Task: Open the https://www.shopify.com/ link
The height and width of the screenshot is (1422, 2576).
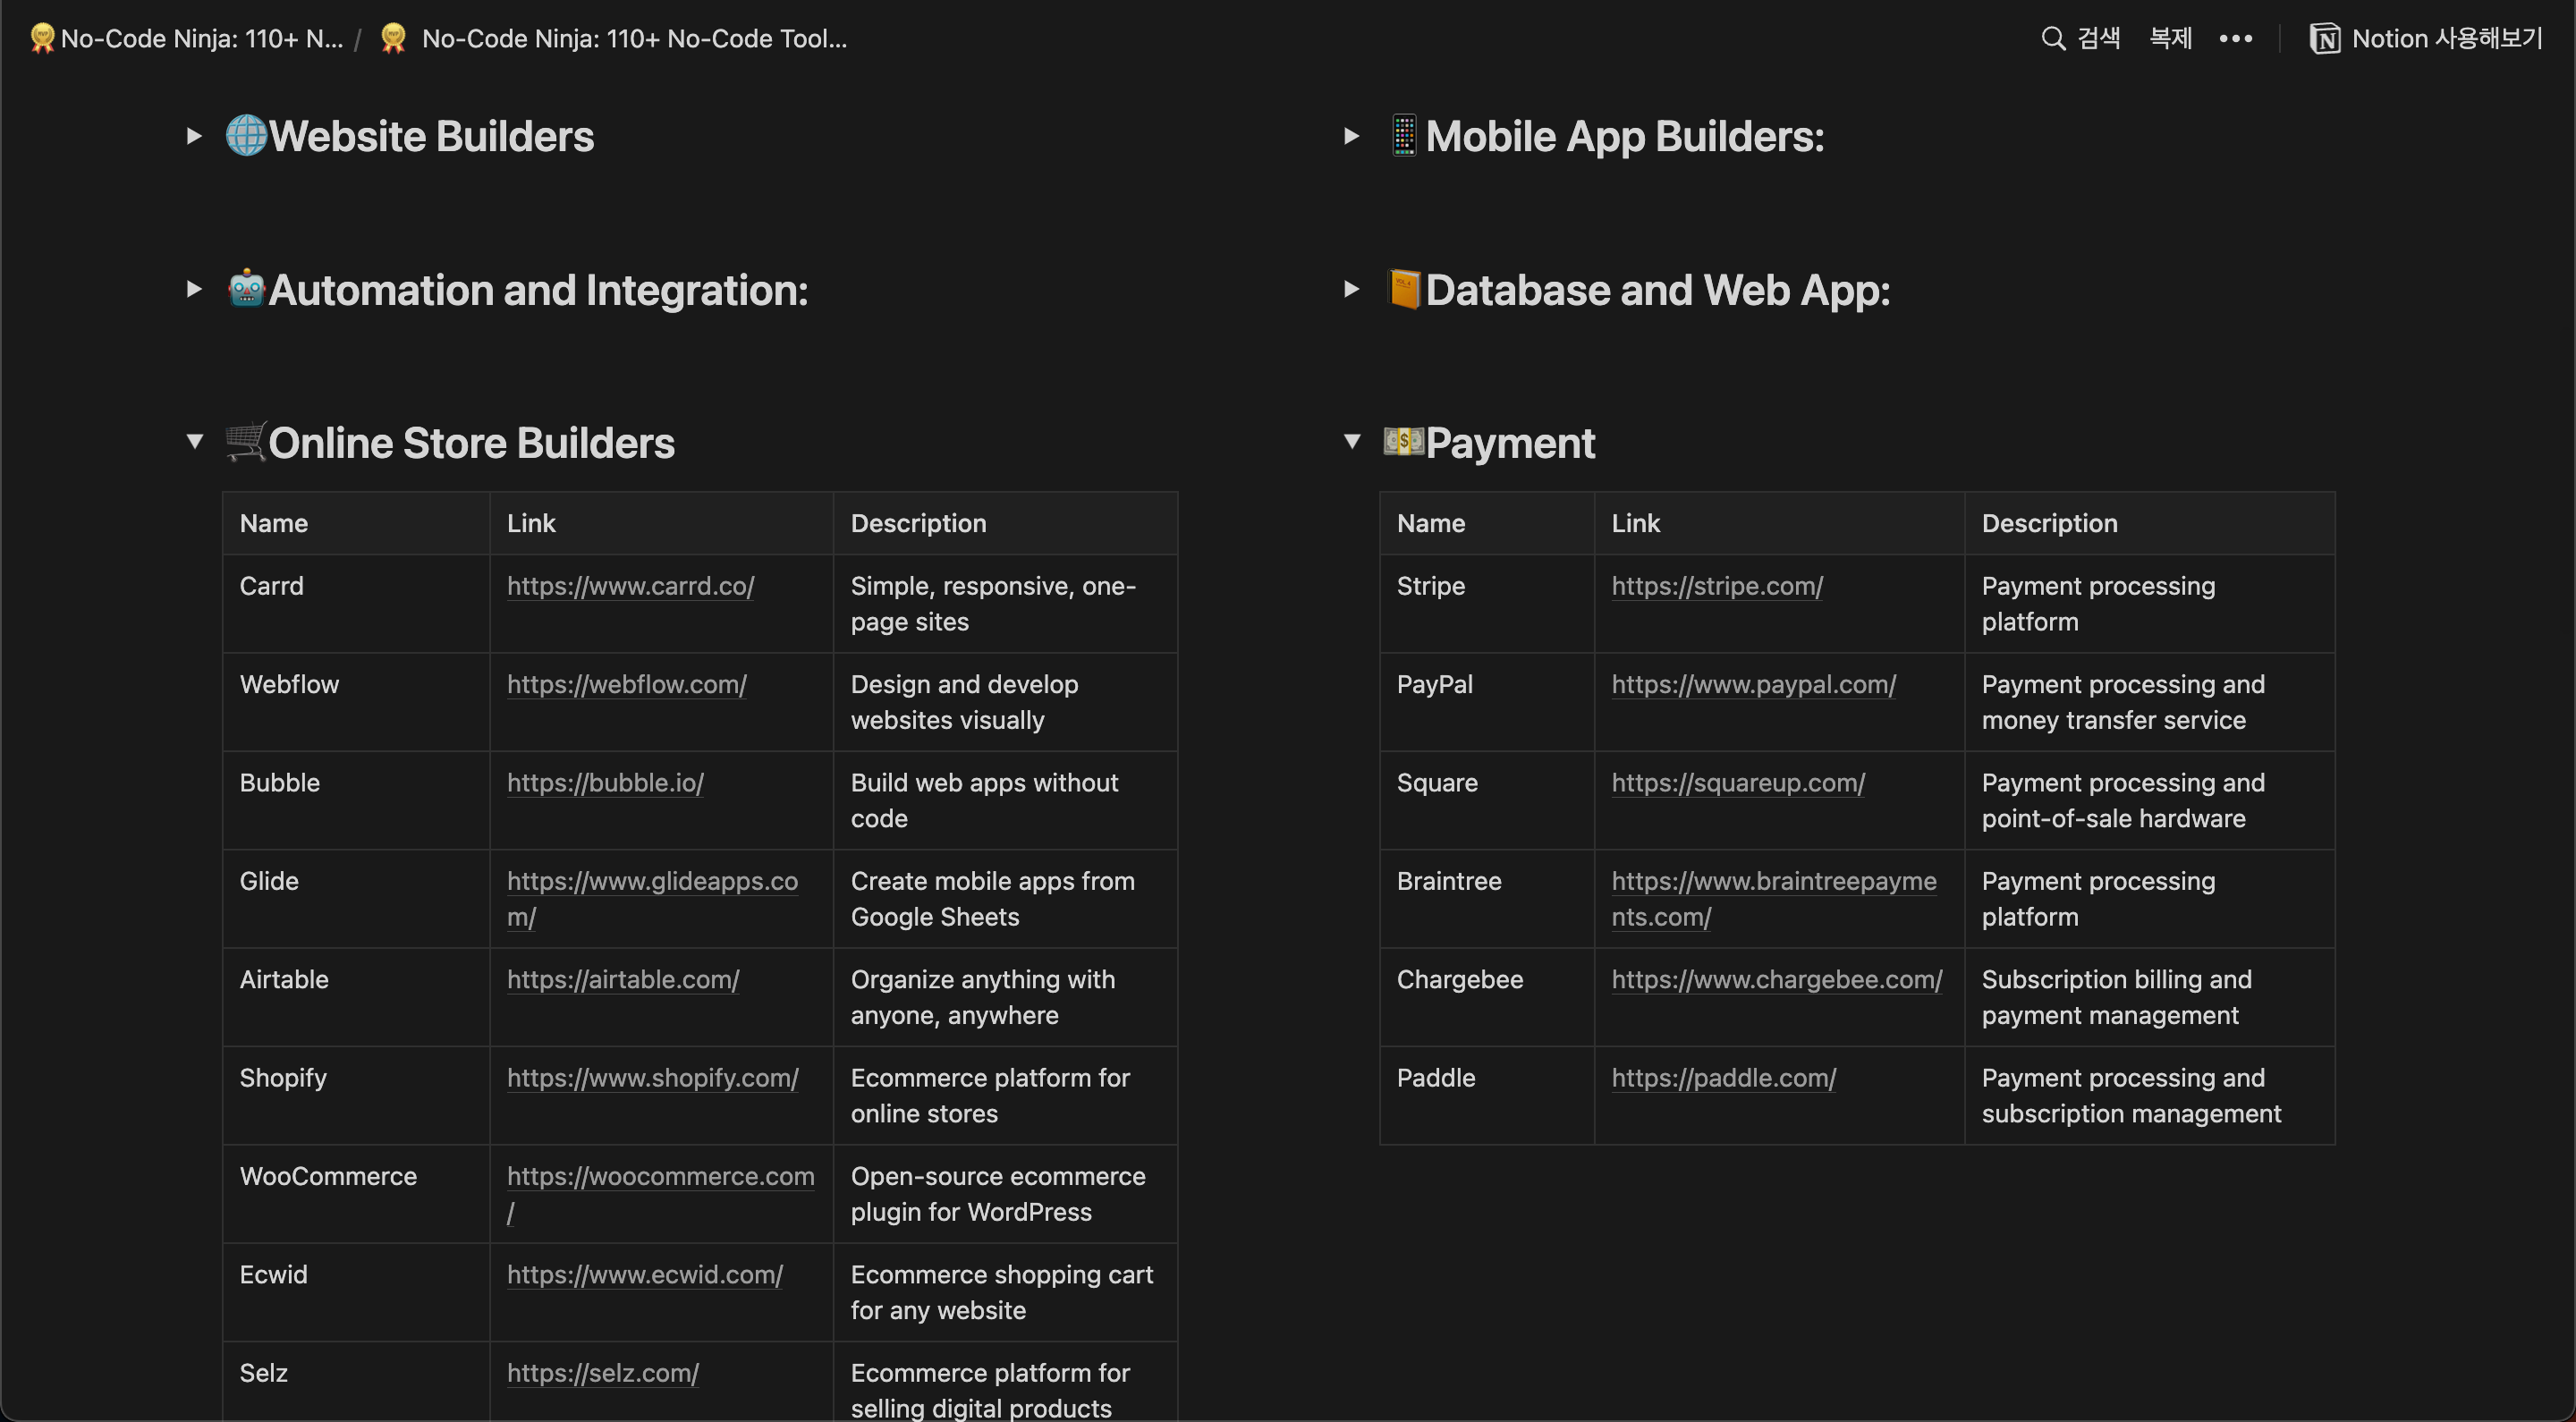Action: (x=652, y=1077)
